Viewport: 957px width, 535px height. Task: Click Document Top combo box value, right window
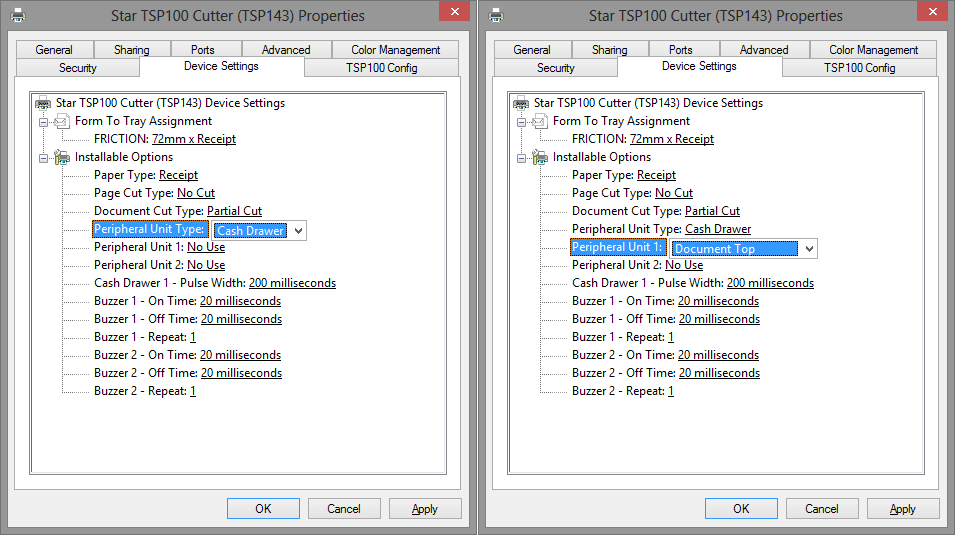point(734,248)
